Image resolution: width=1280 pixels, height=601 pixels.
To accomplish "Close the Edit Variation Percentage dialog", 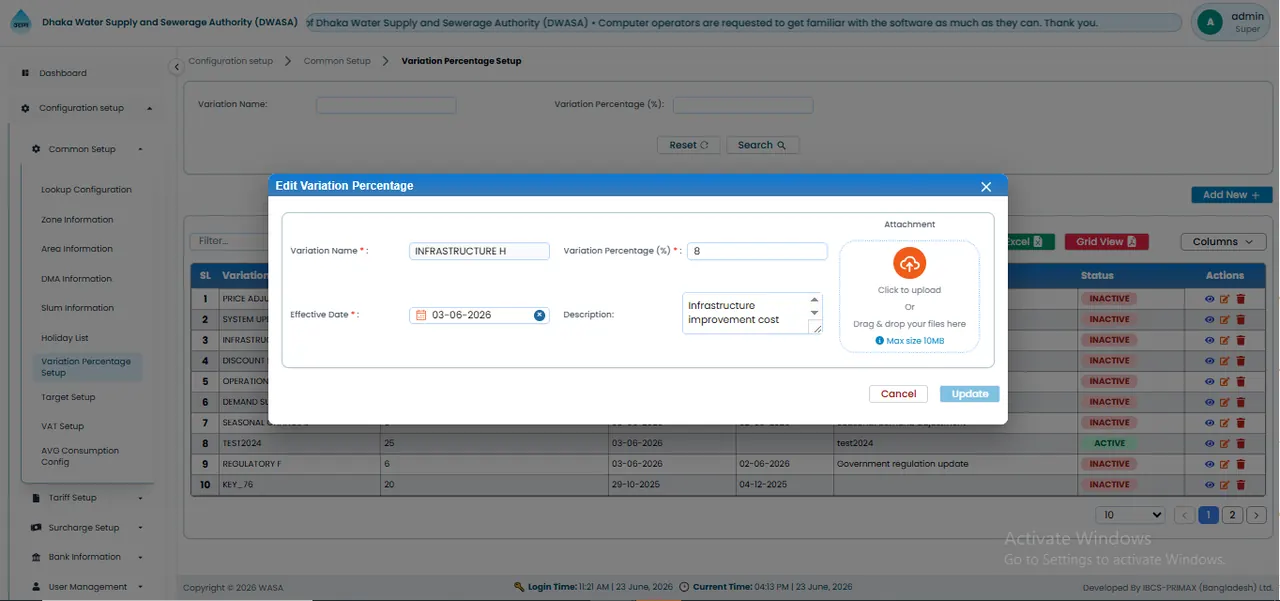I will 986,187.
